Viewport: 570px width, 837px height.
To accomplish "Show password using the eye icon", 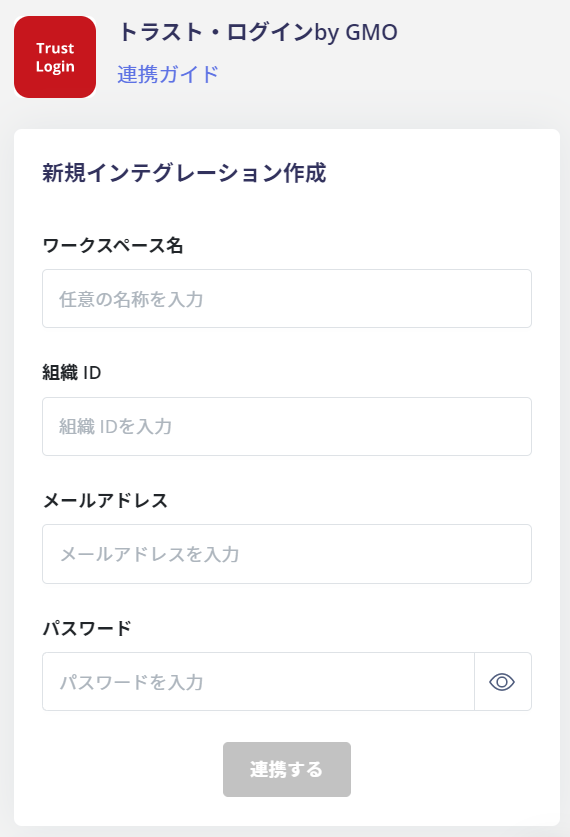I will [502, 682].
